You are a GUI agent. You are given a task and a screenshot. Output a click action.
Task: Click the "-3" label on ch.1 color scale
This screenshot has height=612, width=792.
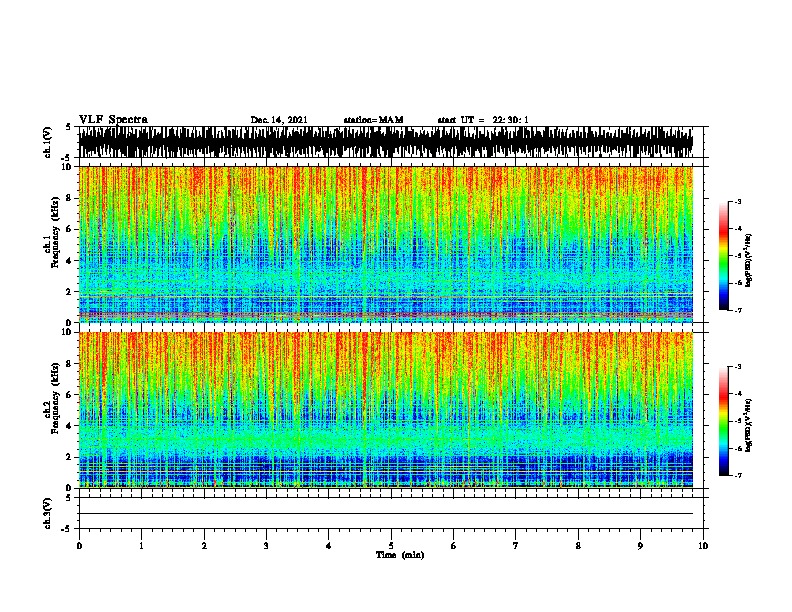(x=737, y=201)
